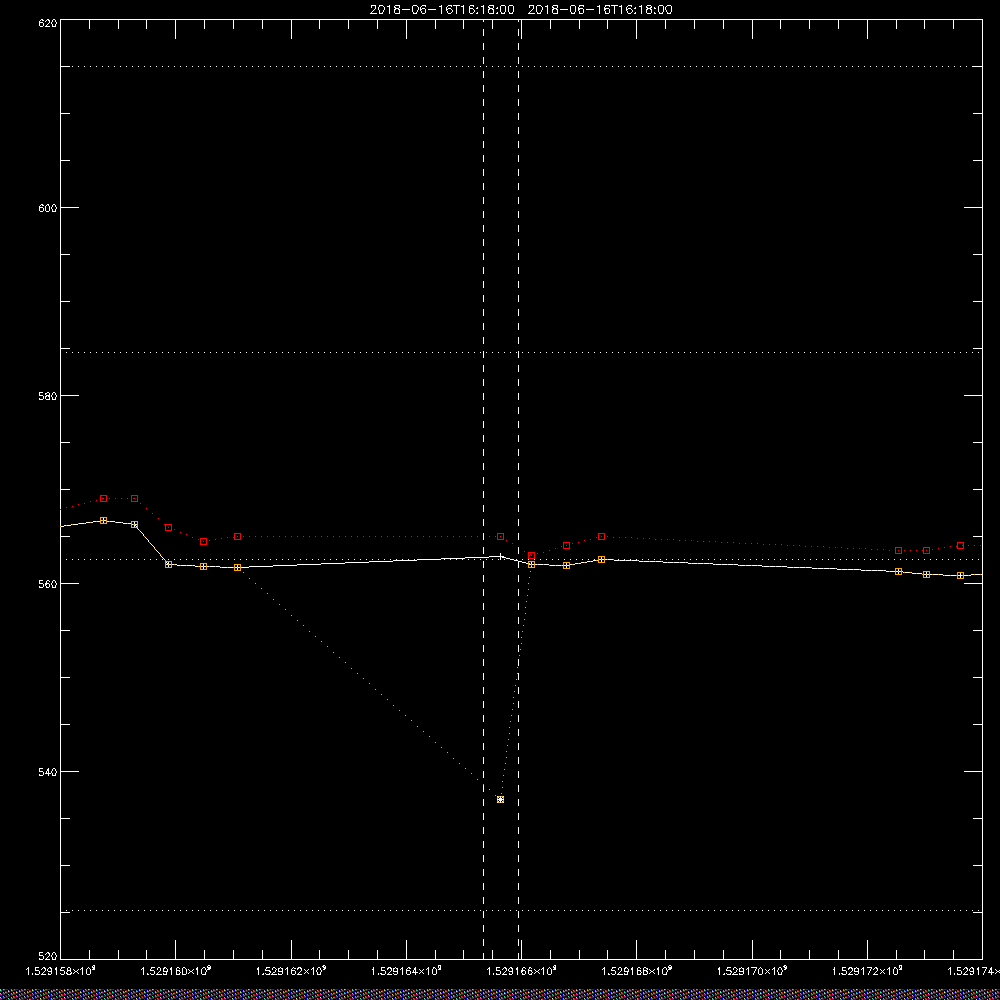Click the x-axis label 1.529160×10⁹
This screenshot has width=1000, height=1000.
coord(176,971)
